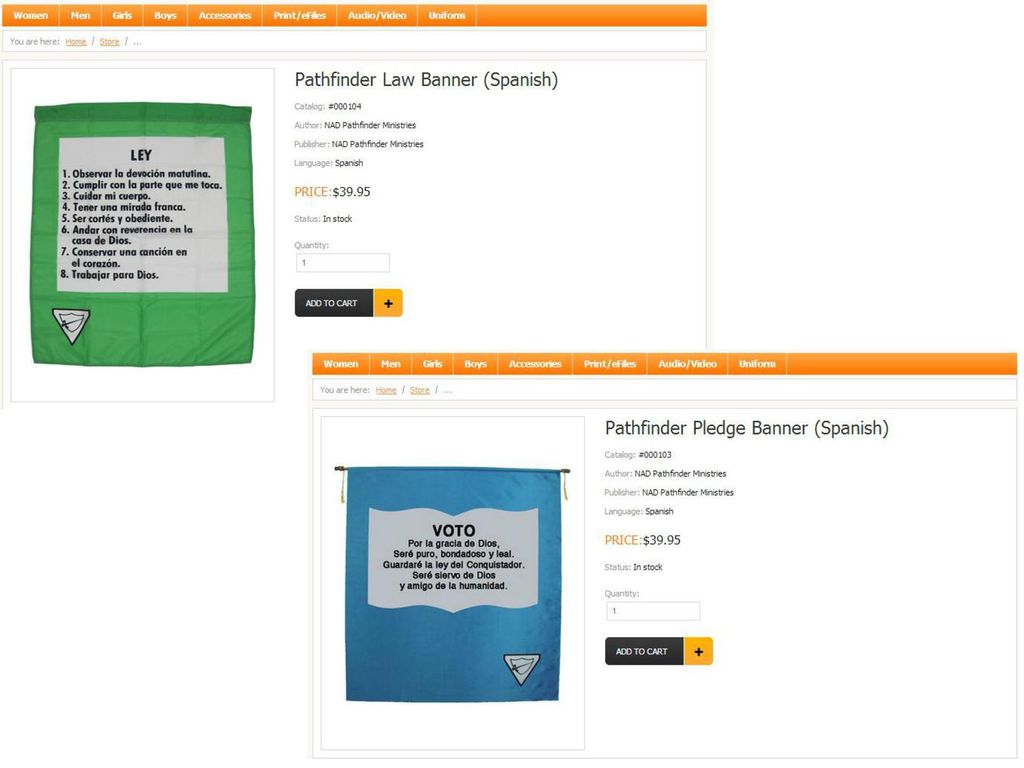Add the Pathfinder Law Banner to cart
Screen dimensions: 1024x768
(x=334, y=303)
